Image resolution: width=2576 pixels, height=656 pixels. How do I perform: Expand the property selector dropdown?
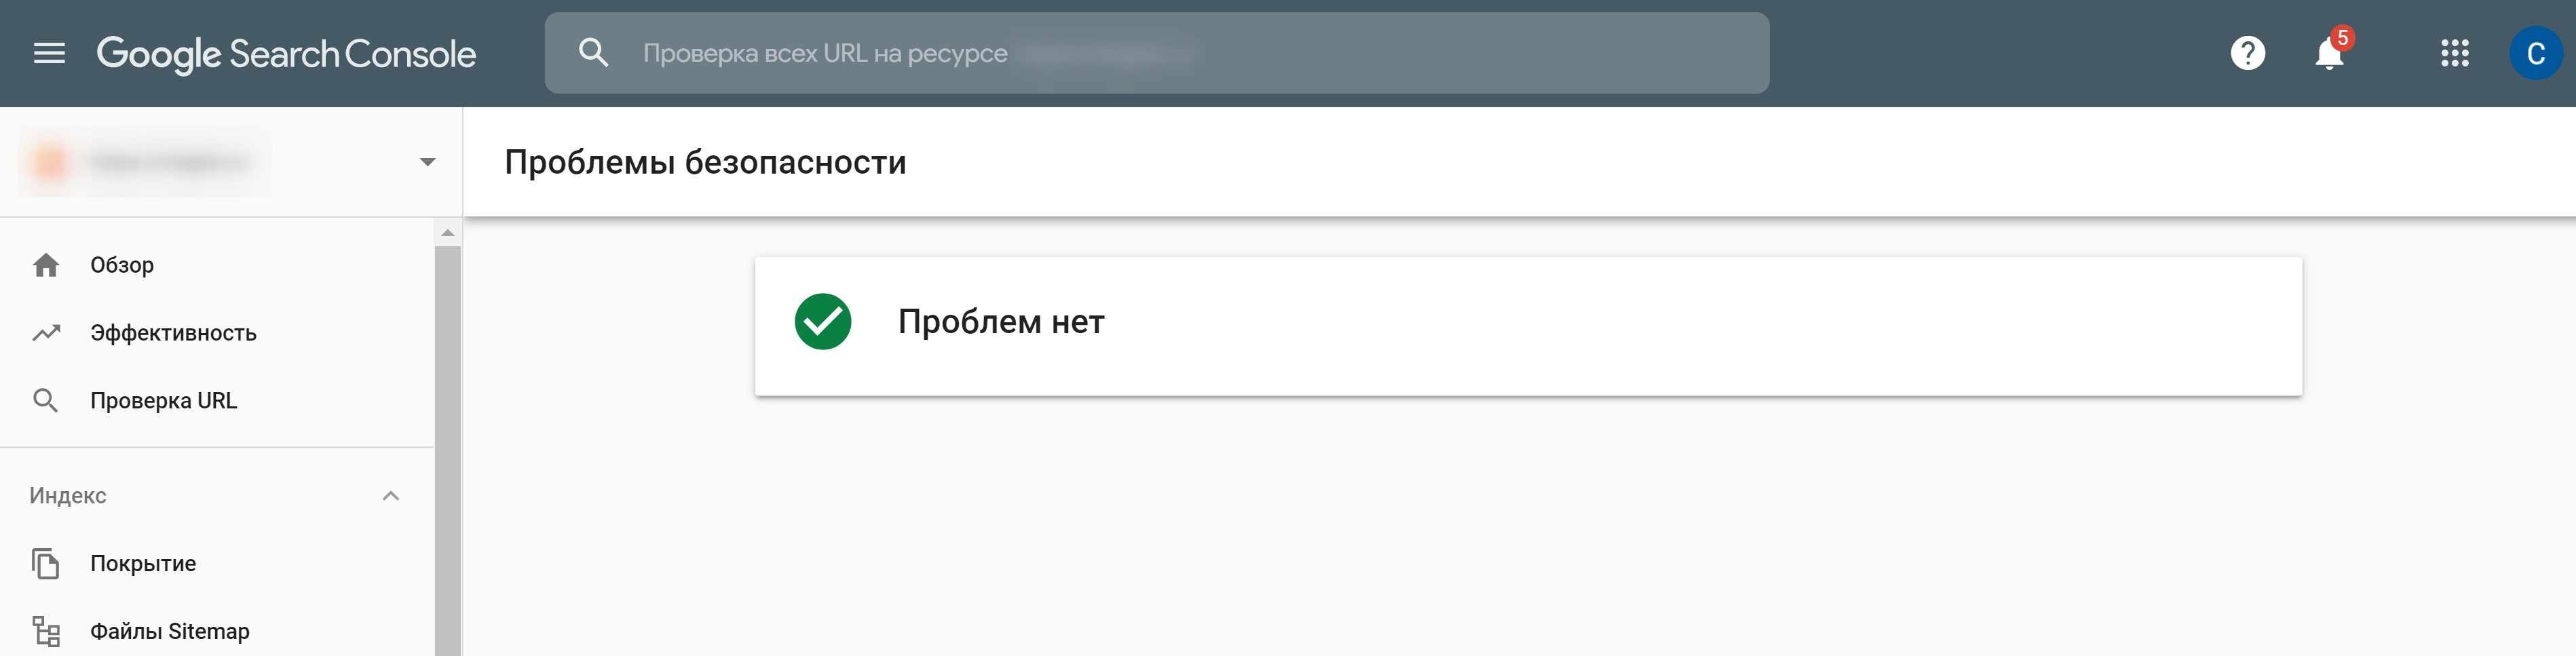pos(427,162)
